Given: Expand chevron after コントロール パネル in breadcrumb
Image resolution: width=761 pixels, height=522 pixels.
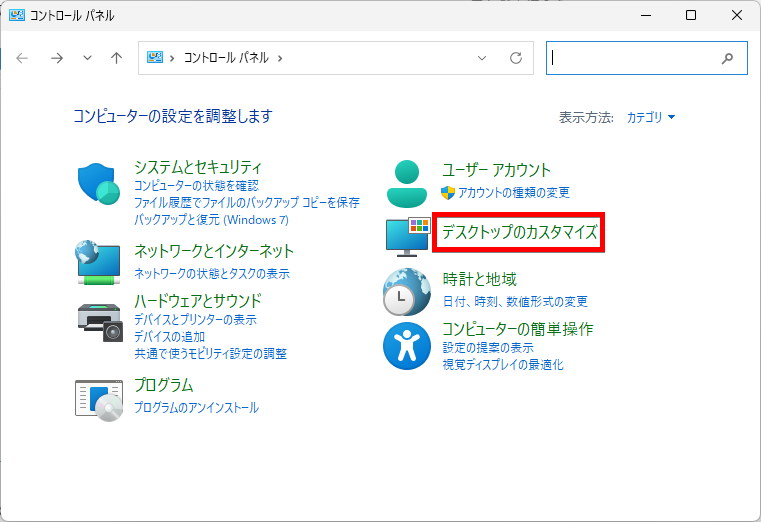Looking at the screenshot, I should (280, 58).
